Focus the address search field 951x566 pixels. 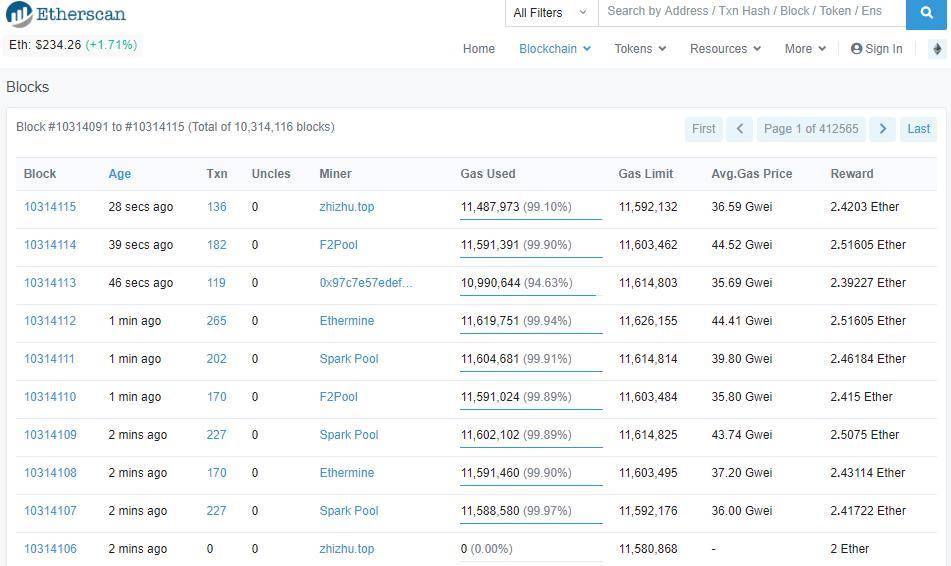click(x=752, y=12)
